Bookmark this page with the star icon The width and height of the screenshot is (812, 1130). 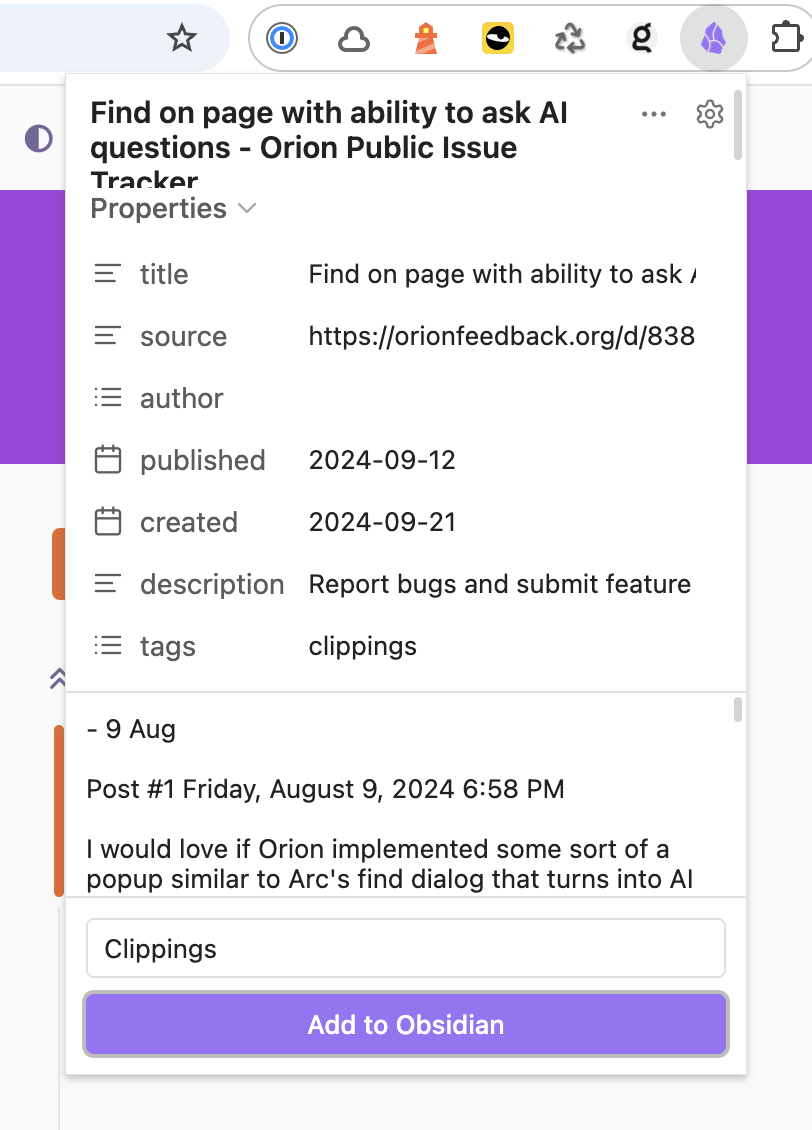pyautogui.click(x=181, y=39)
